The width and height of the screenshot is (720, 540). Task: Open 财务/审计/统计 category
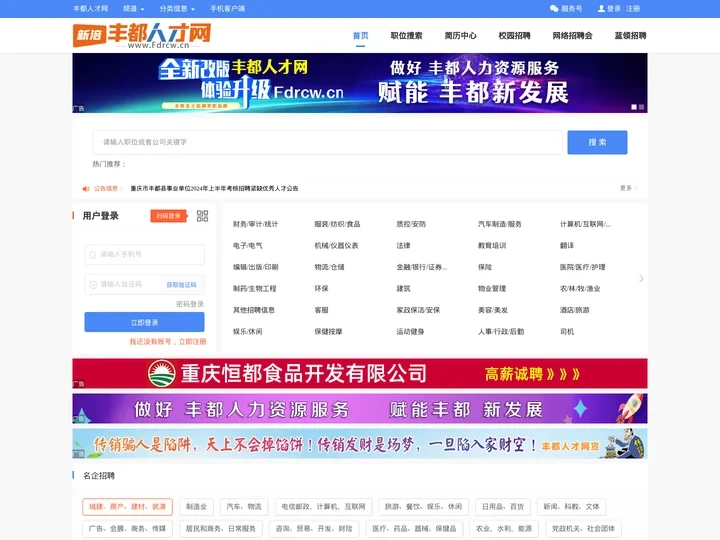[x=255, y=224]
